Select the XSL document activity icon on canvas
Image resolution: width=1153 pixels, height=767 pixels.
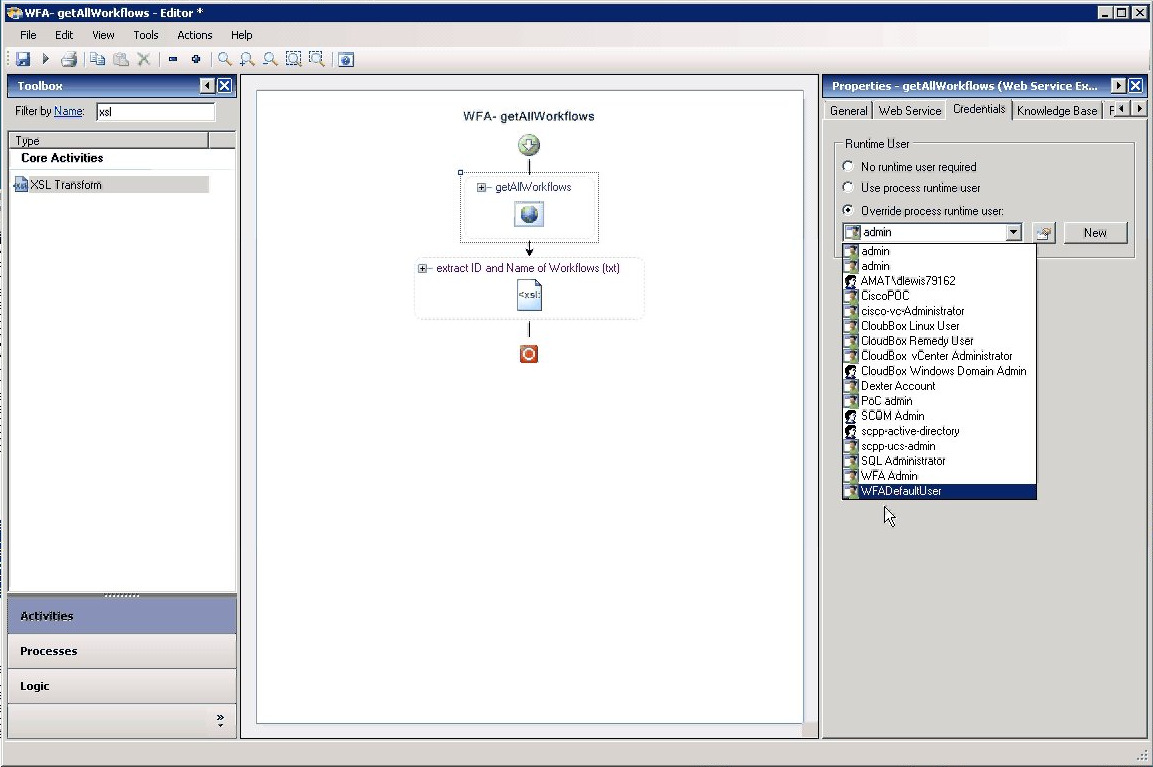pos(529,295)
